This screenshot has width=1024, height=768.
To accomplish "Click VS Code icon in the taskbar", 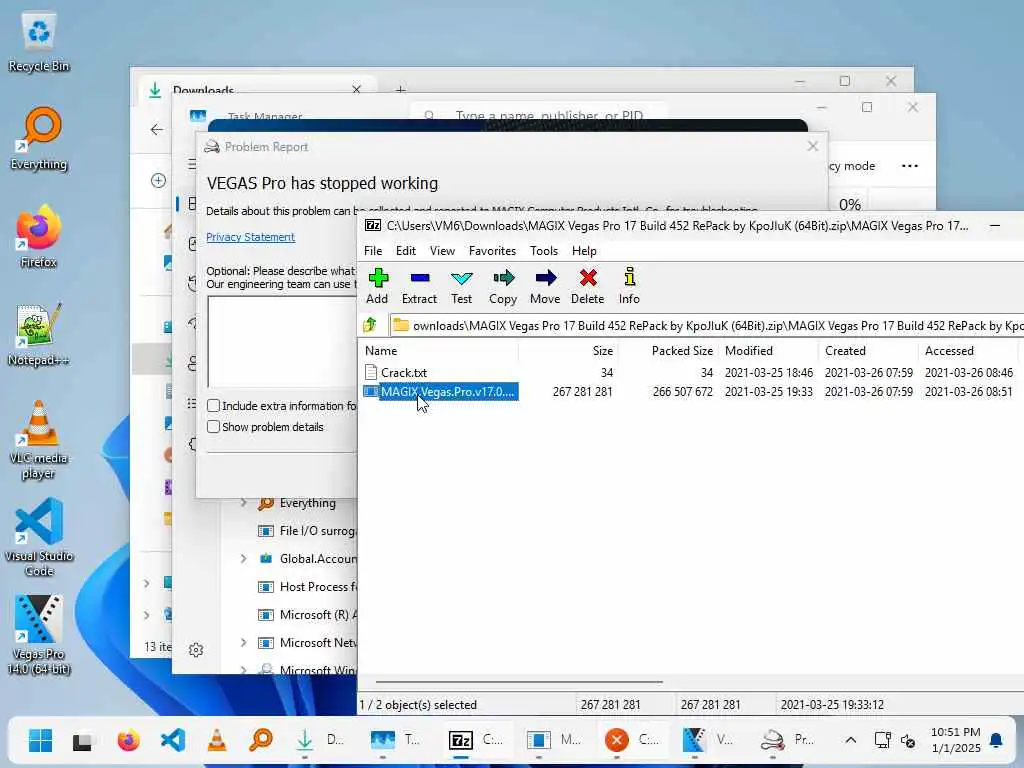I will pyautogui.click(x=172, y=740).
